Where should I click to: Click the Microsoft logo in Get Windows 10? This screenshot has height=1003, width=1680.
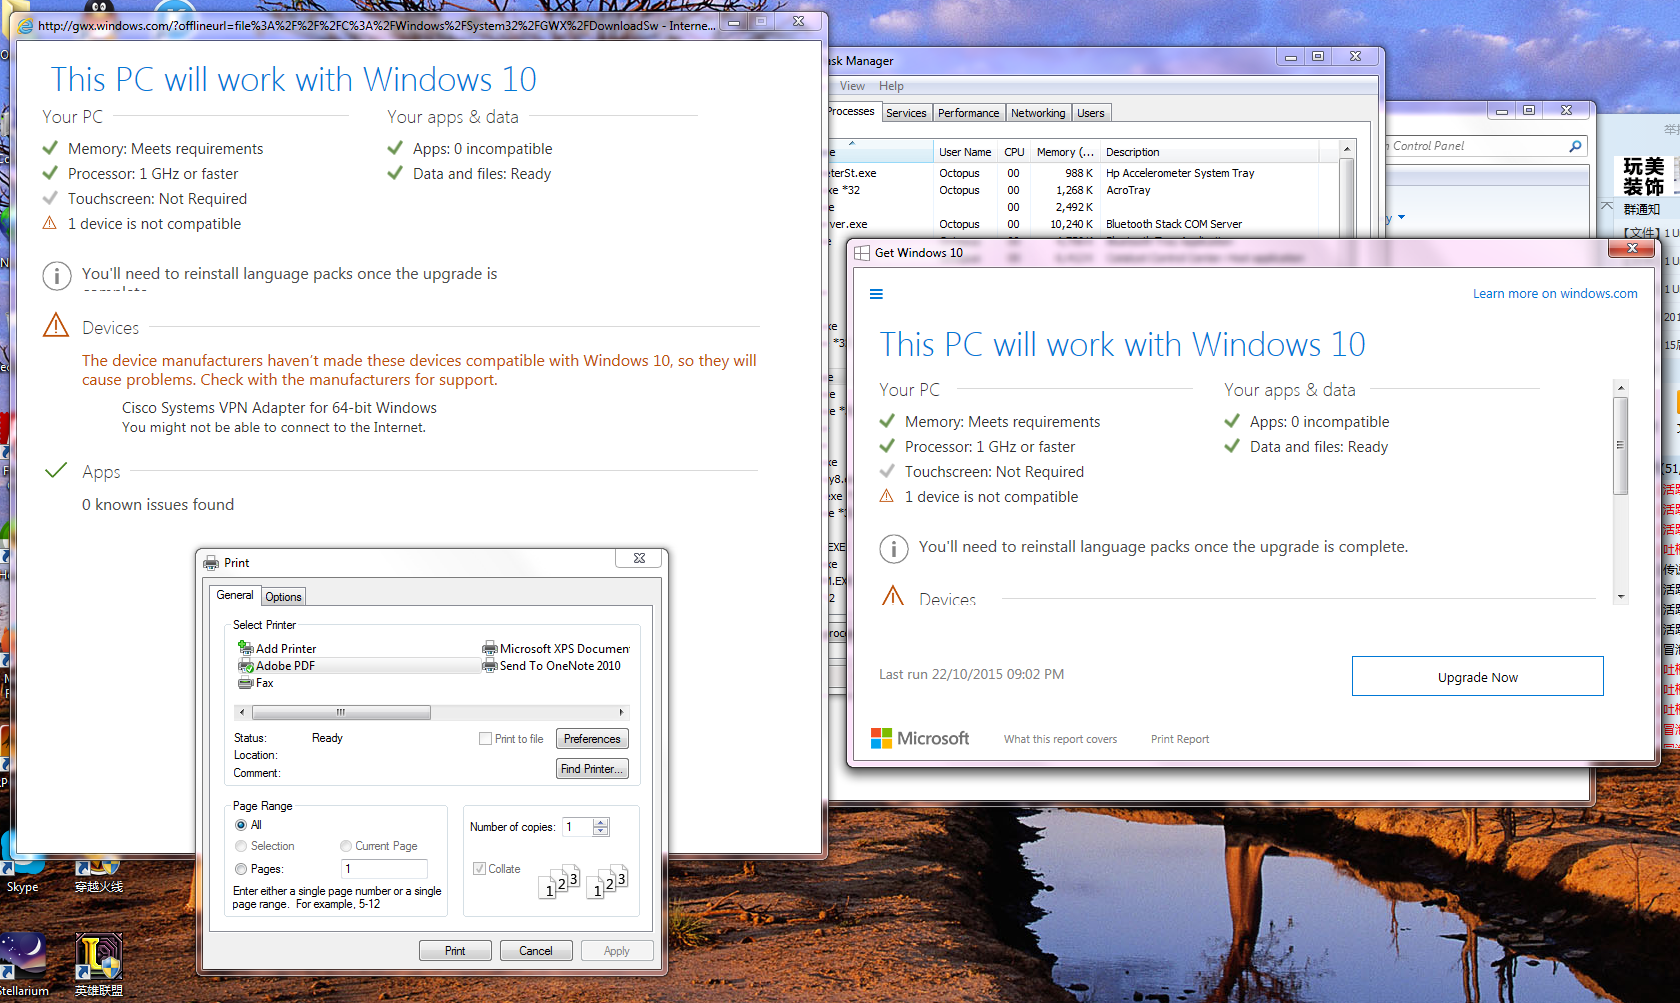(920, 738)
